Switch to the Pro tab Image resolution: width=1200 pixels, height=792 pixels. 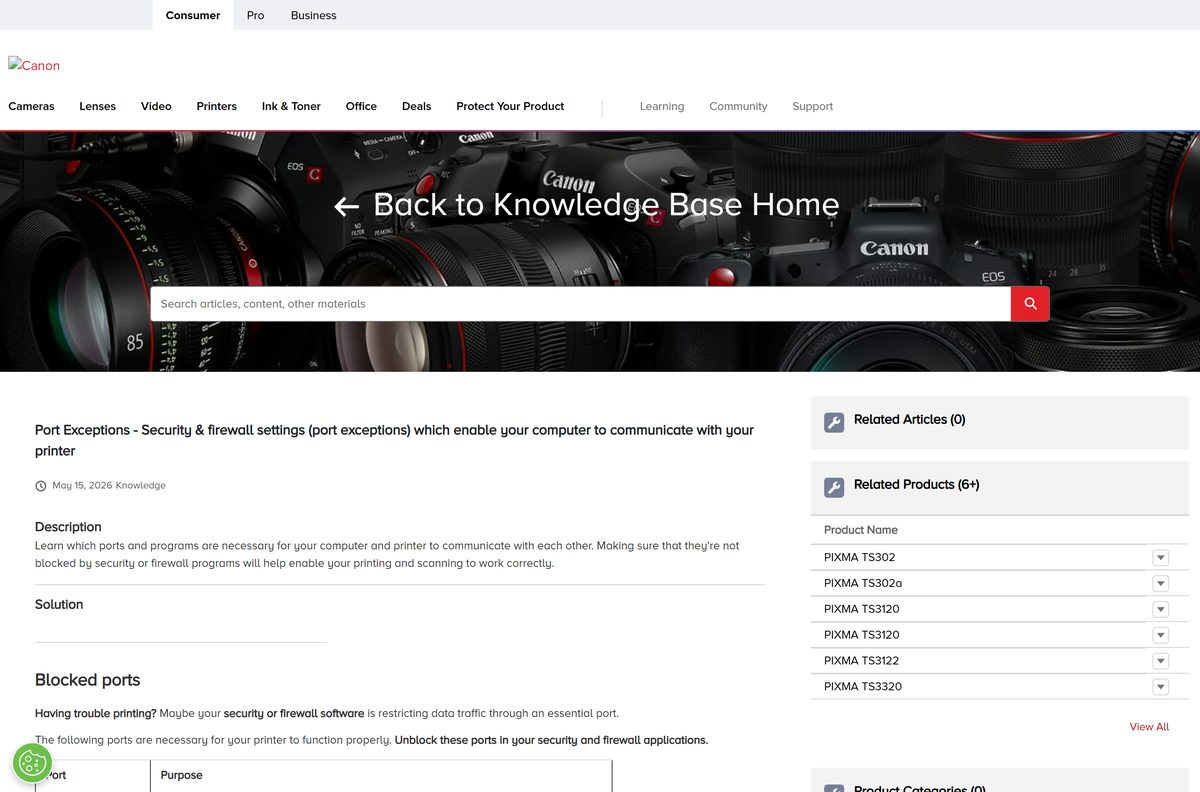(x=255, y=15)
